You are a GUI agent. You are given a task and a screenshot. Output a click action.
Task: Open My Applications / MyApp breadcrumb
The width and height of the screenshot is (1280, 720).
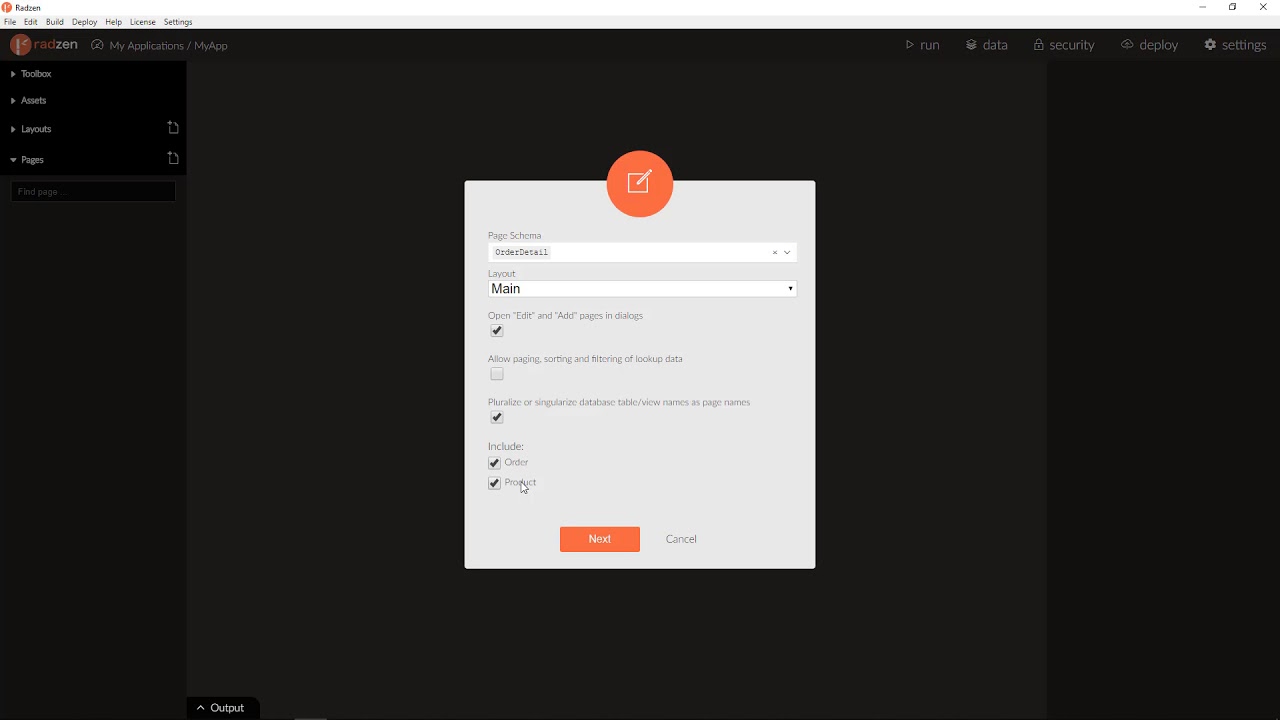[x=160, y=46]
